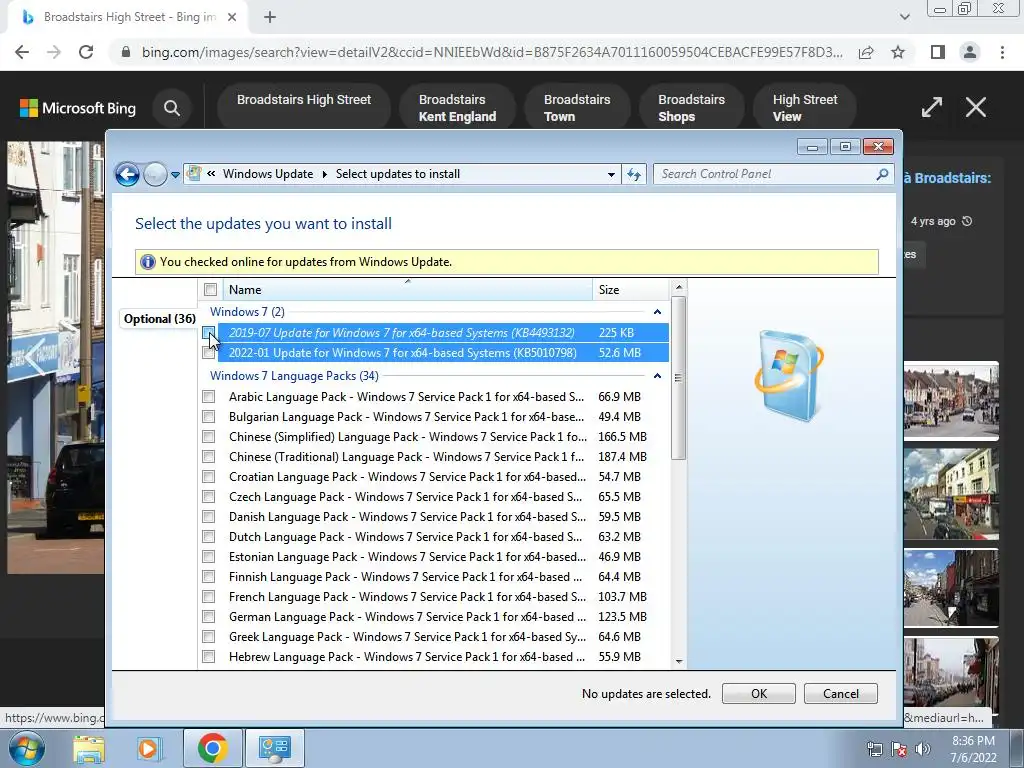1024x768 pixels.
Task: Check the 2022-01 Update KB5010798 checkbox
Action: (x=208, y=353)
